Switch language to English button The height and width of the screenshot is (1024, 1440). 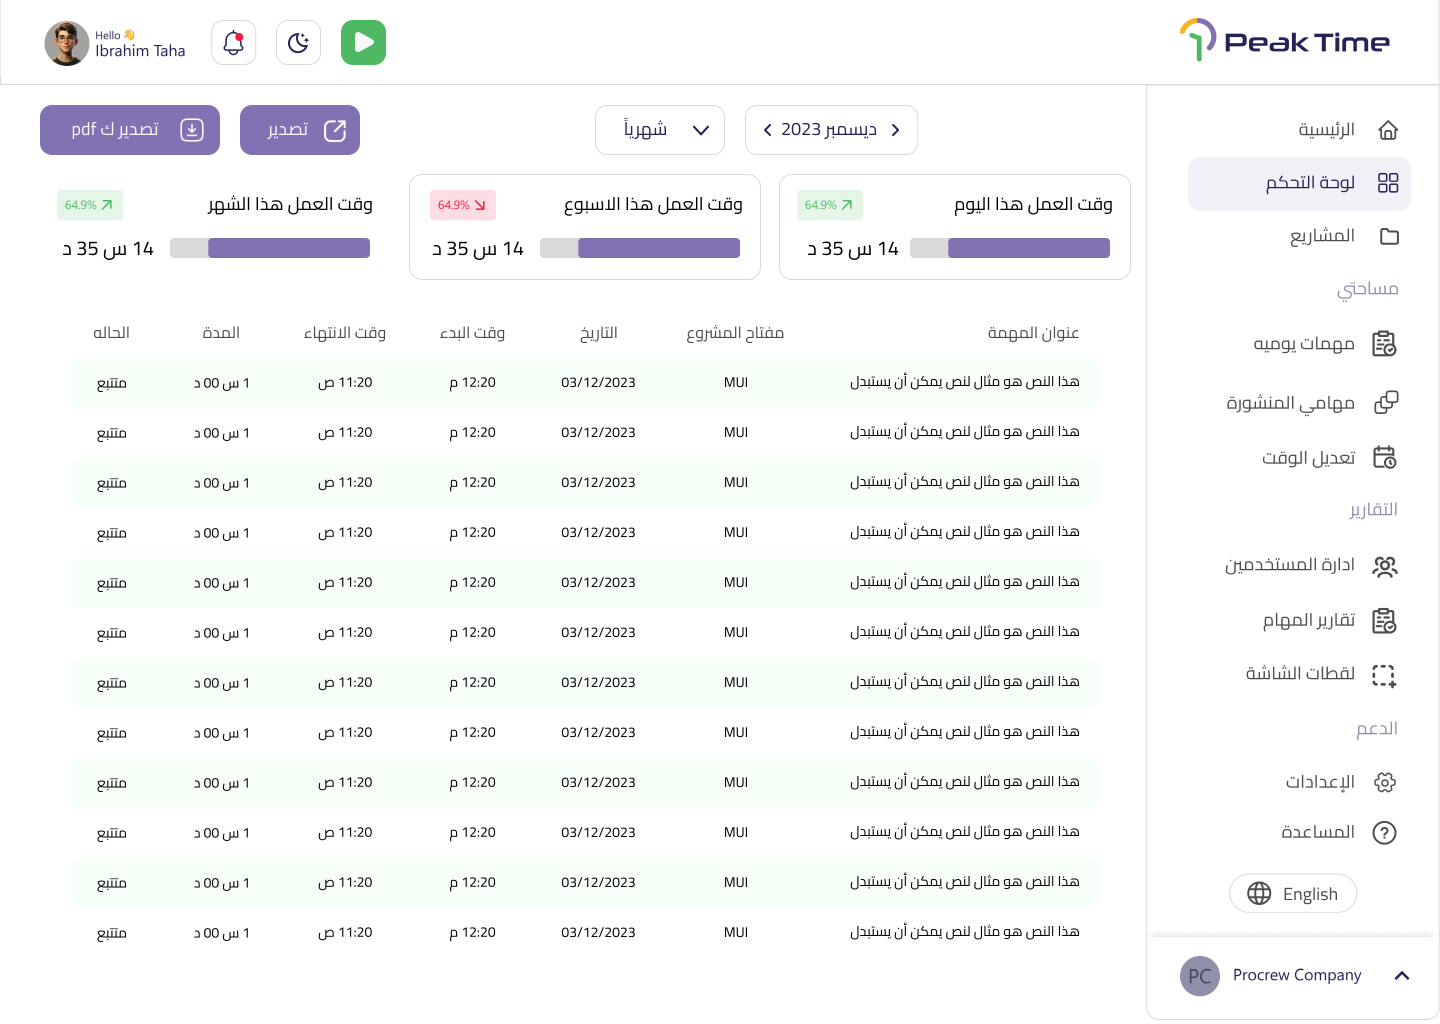[x=1293, y=893]
